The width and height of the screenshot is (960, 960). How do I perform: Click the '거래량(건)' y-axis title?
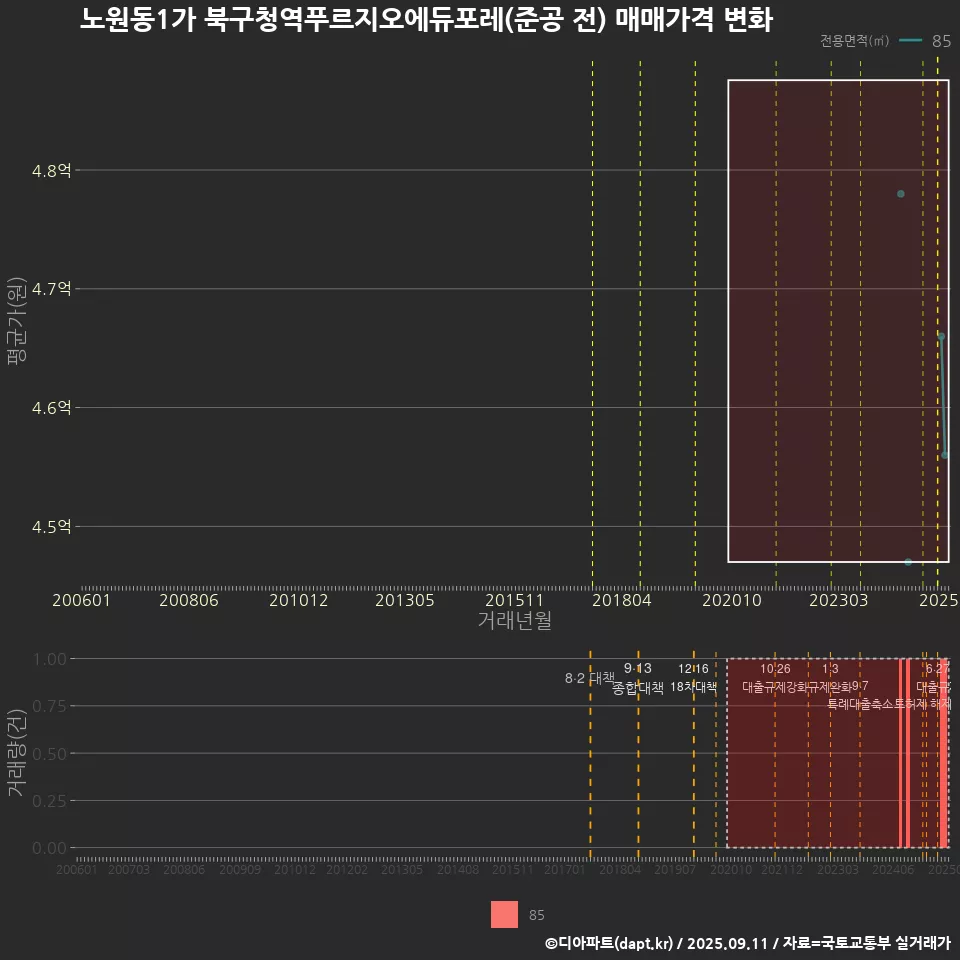point(17,753)
